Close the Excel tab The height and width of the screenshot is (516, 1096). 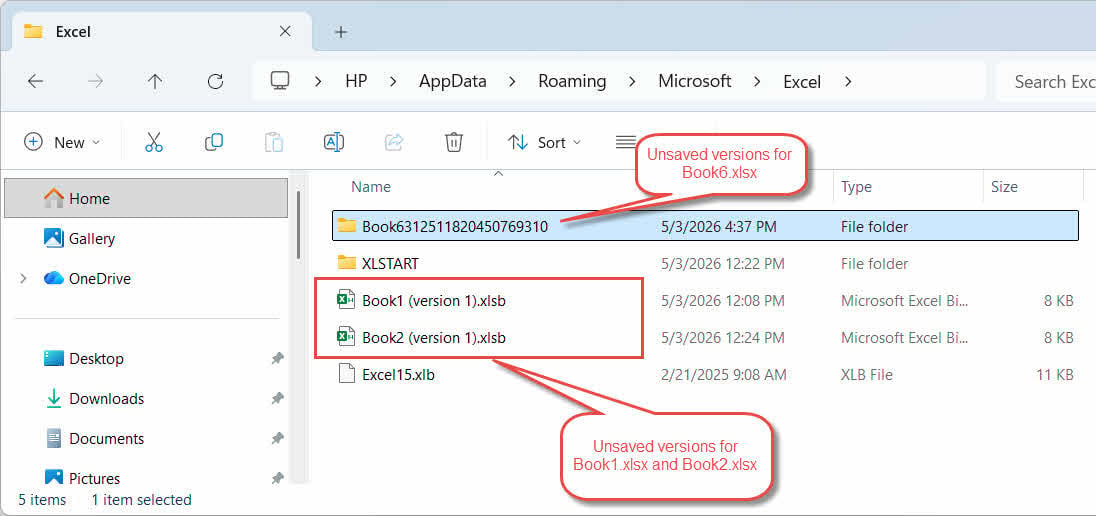(285, 31)
